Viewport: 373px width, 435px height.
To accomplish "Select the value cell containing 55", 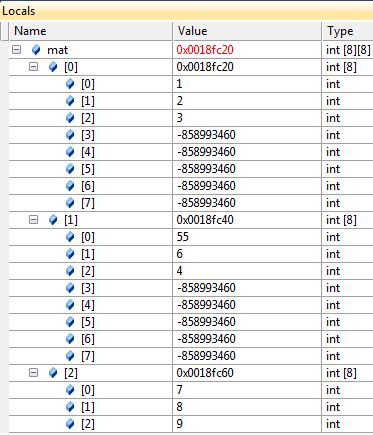I will coord(247,237).
